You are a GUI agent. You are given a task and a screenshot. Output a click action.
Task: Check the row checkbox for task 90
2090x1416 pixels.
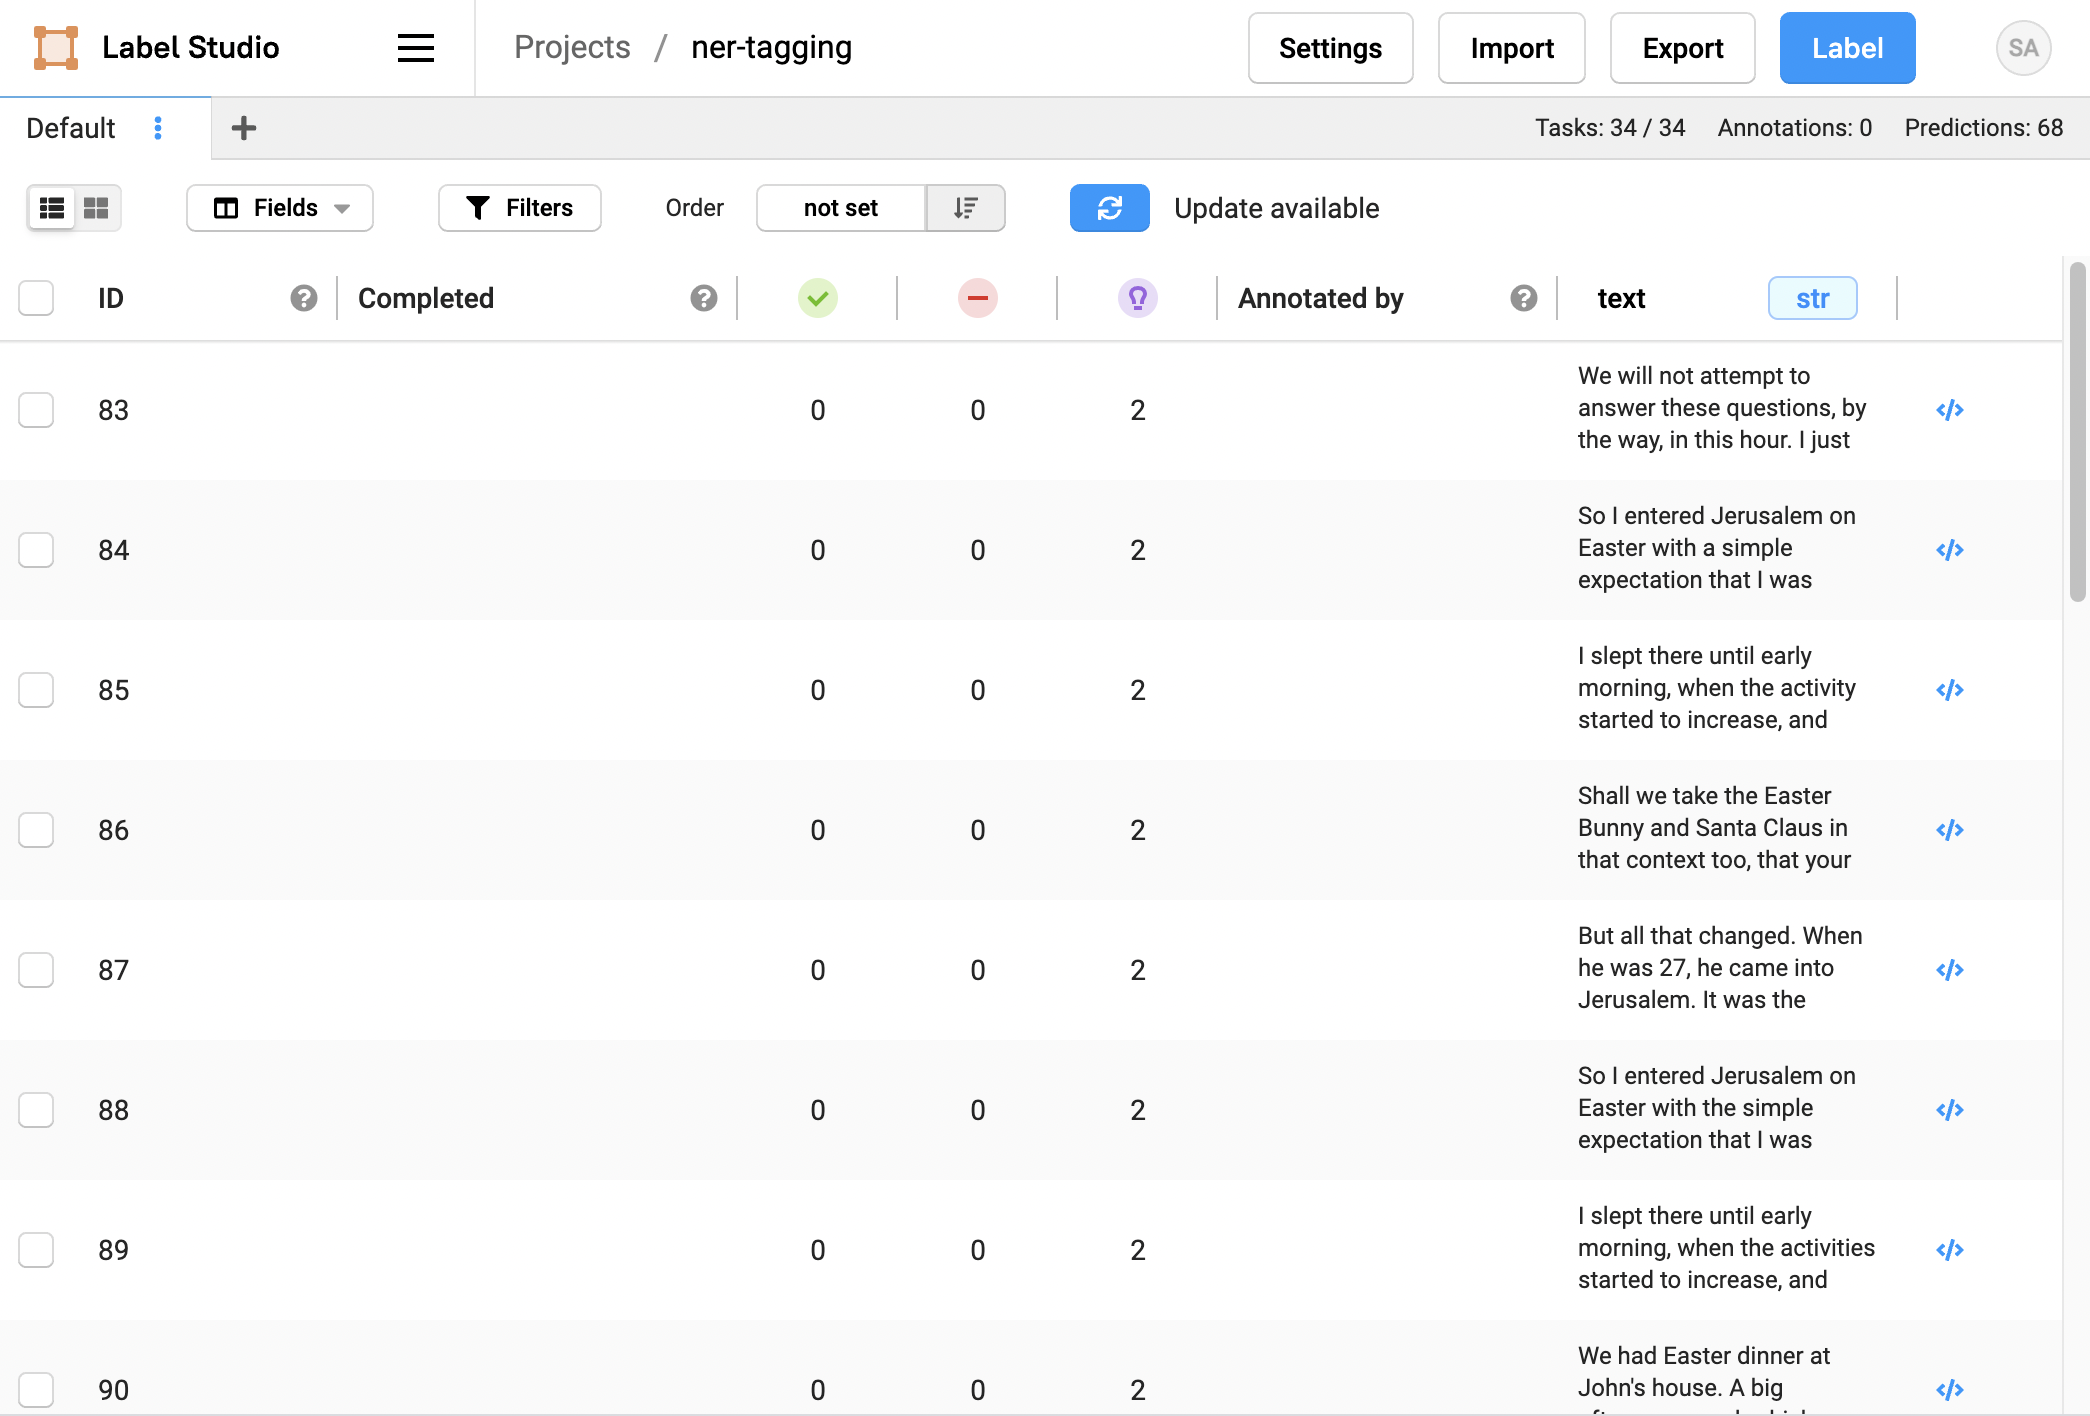36,1389
